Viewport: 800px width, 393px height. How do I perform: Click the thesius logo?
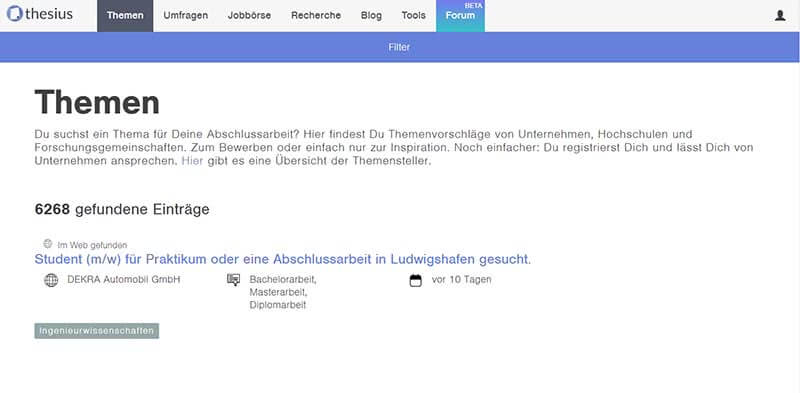coord(40,14)
